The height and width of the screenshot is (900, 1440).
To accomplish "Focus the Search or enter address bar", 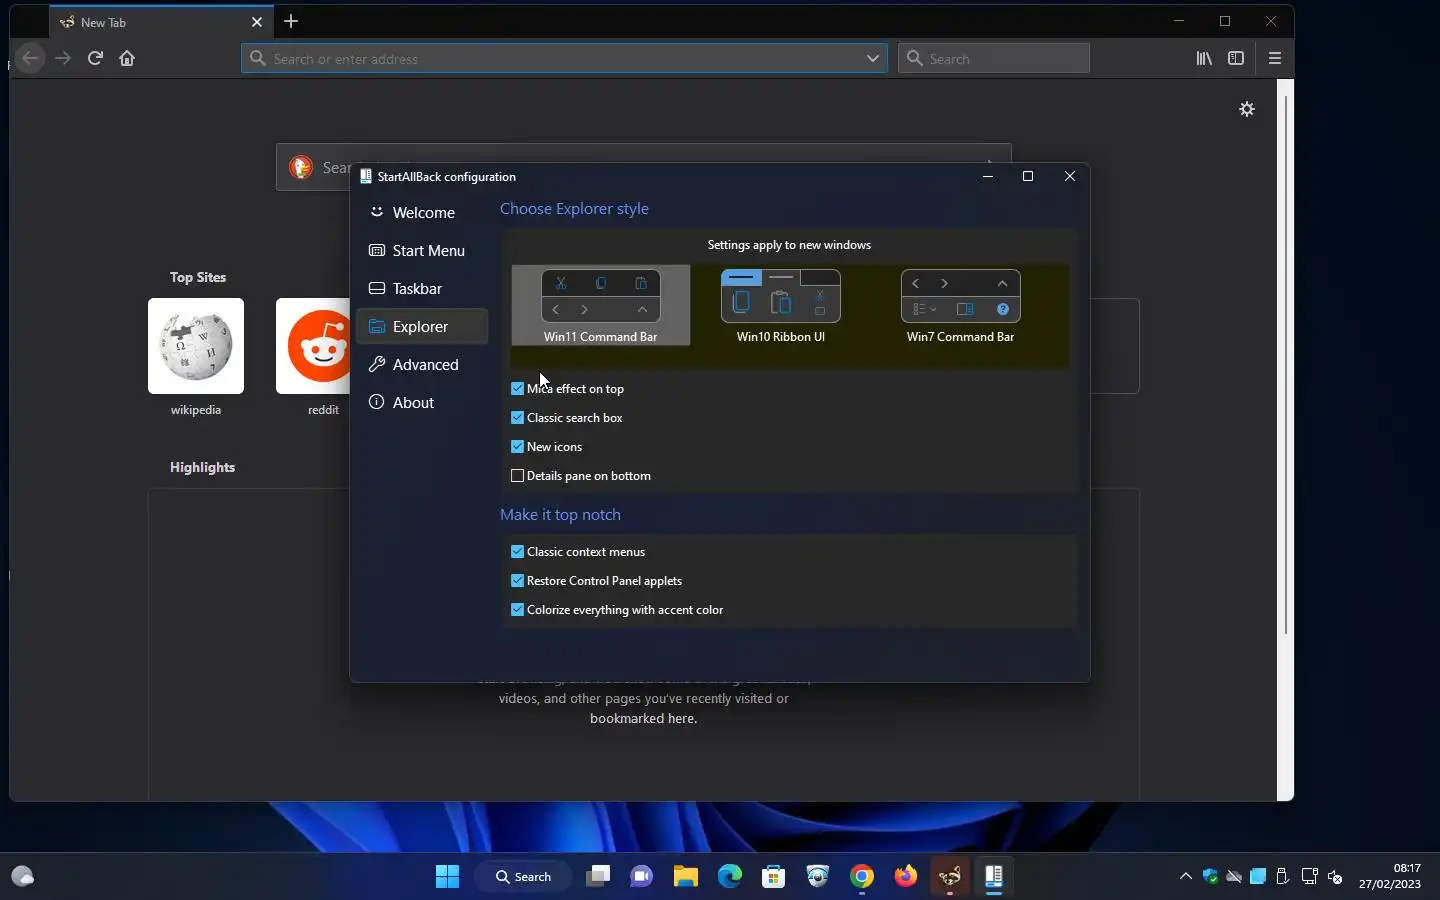I will [564, 58].
